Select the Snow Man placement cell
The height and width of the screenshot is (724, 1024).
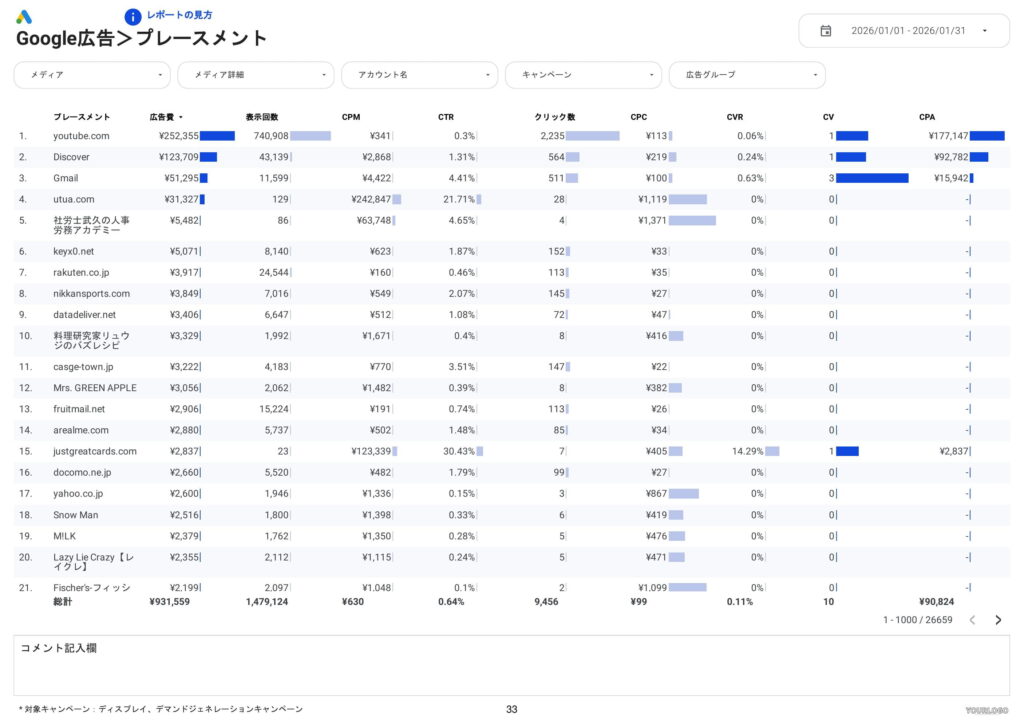[x=76, y=515]
